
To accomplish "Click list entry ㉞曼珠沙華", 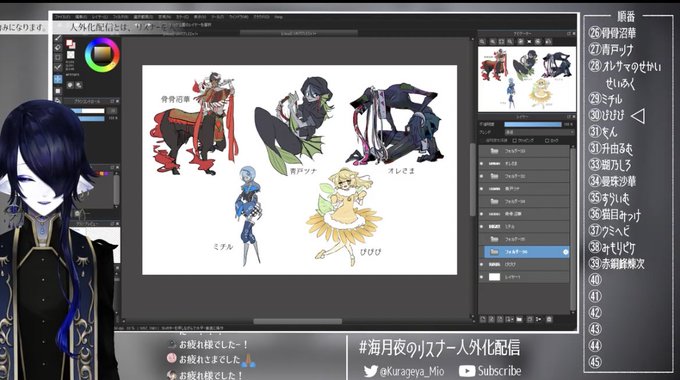I will [x=612, y=180].
